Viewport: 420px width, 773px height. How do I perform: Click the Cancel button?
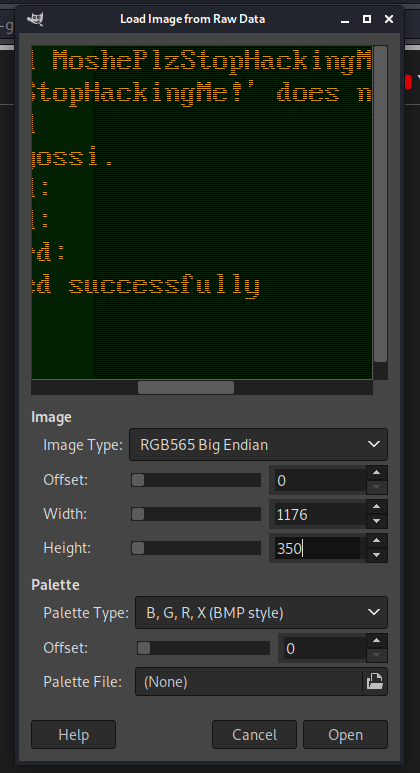(x=254, y=735)
